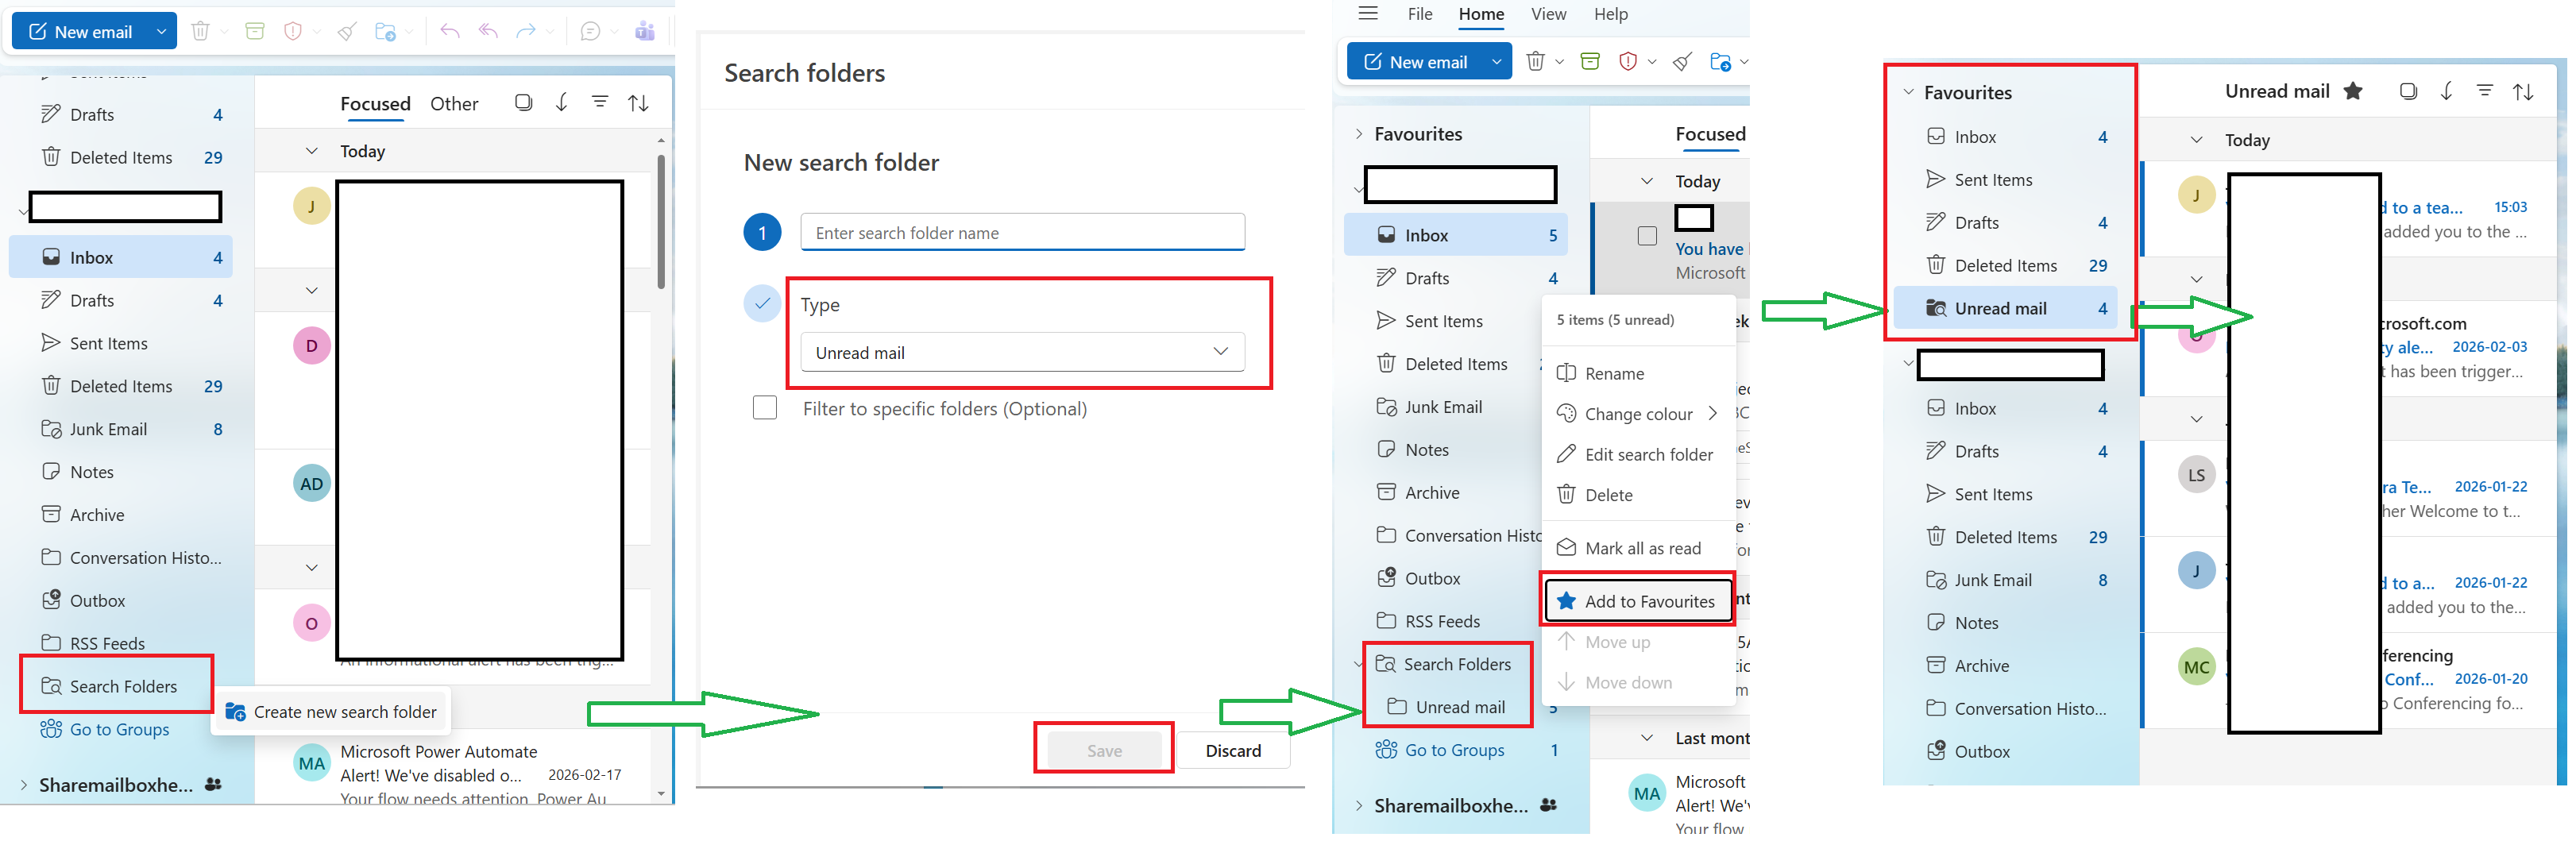
Task: Click the reply arrow icon in toolbar
Action: click(x=450, y=31)
